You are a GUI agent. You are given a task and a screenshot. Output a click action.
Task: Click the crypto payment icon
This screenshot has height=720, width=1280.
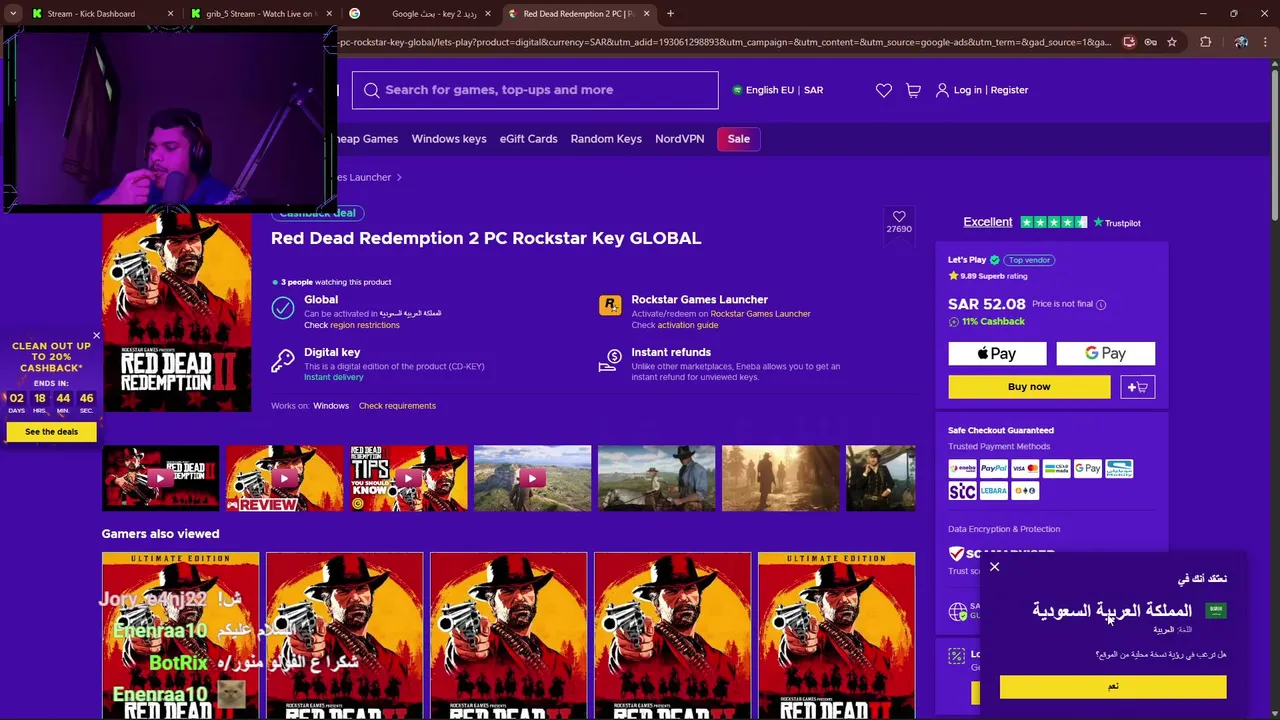click(x=1025, y=491)
